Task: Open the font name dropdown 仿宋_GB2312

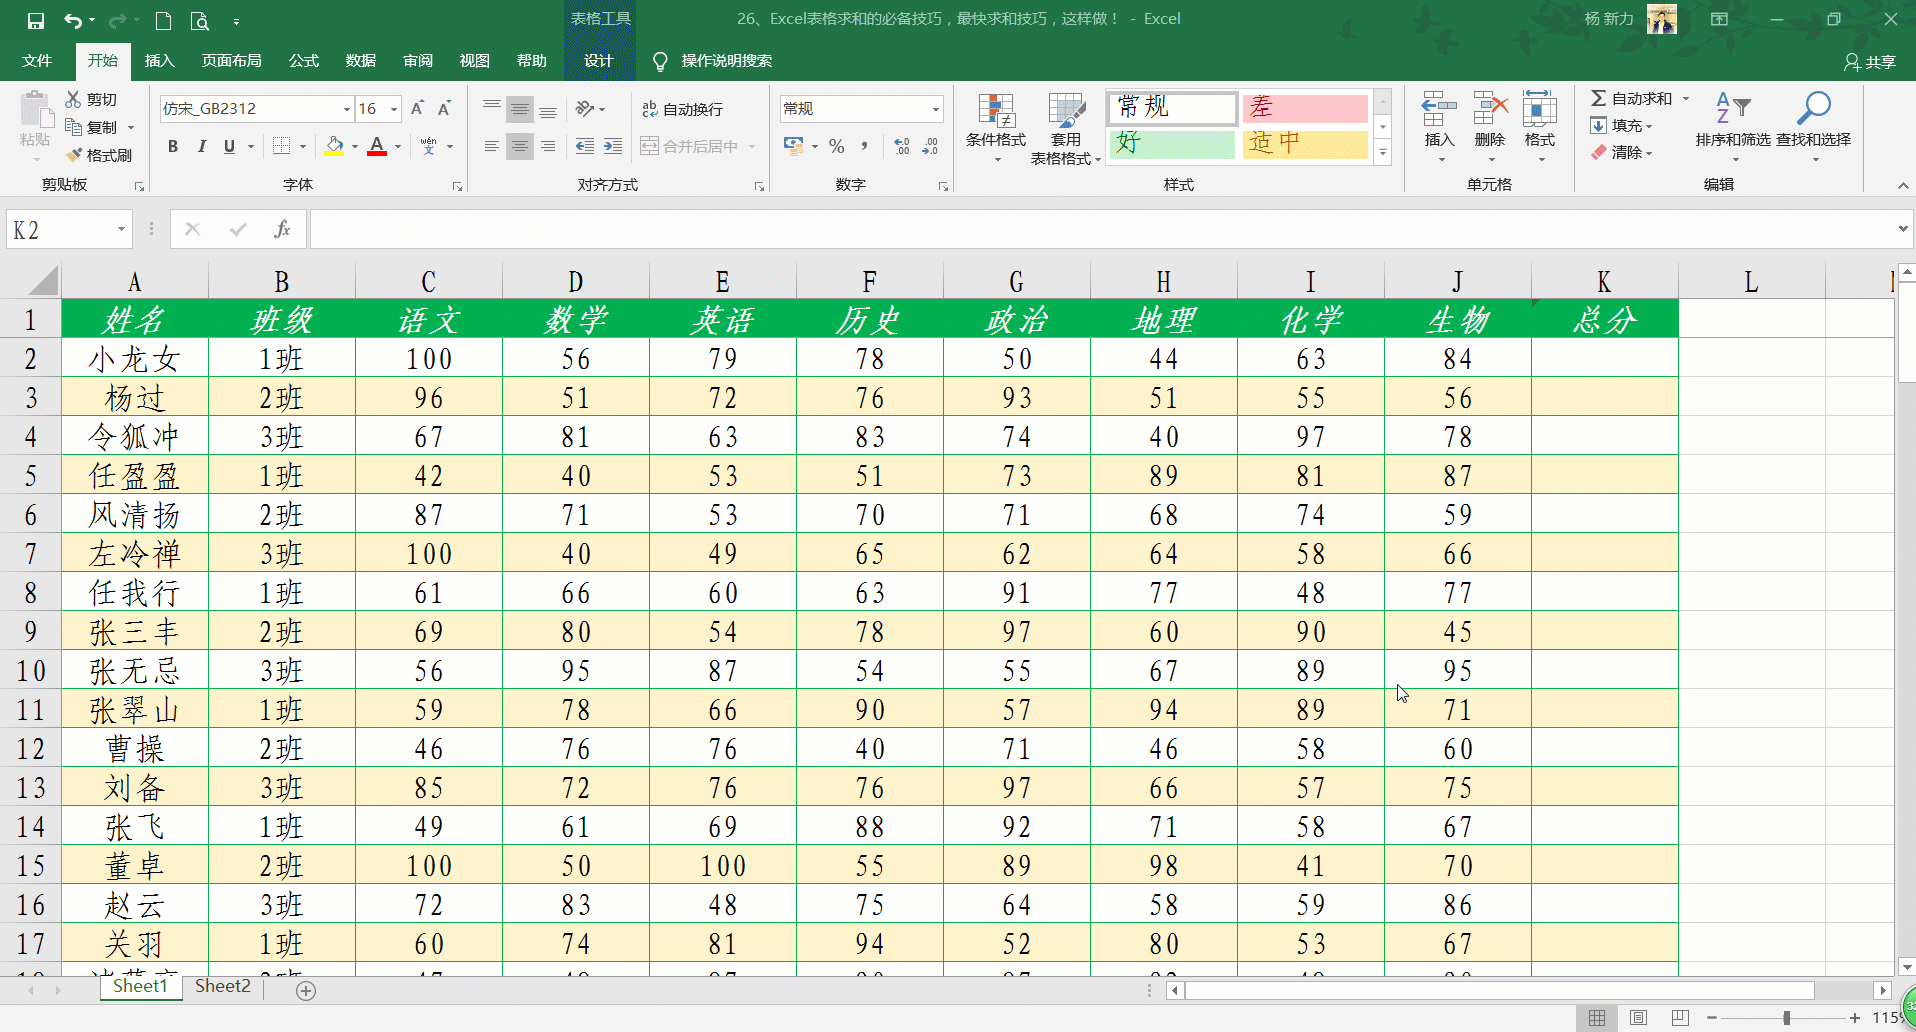Action: (x=347, y=109)
